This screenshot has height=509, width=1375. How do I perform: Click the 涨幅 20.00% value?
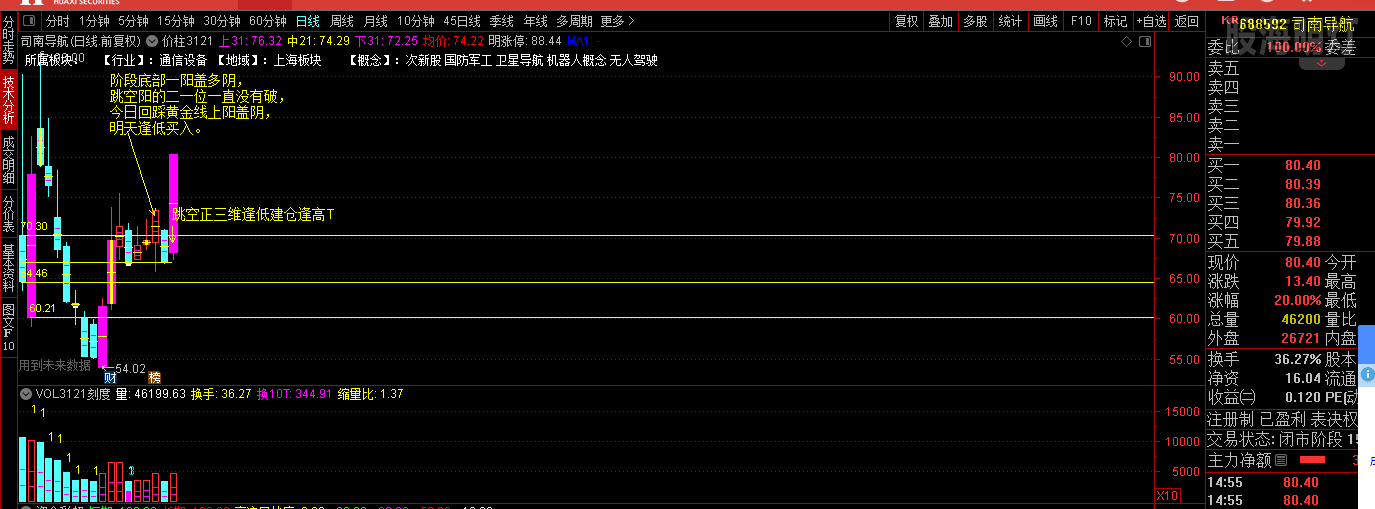click(1297, 301)
